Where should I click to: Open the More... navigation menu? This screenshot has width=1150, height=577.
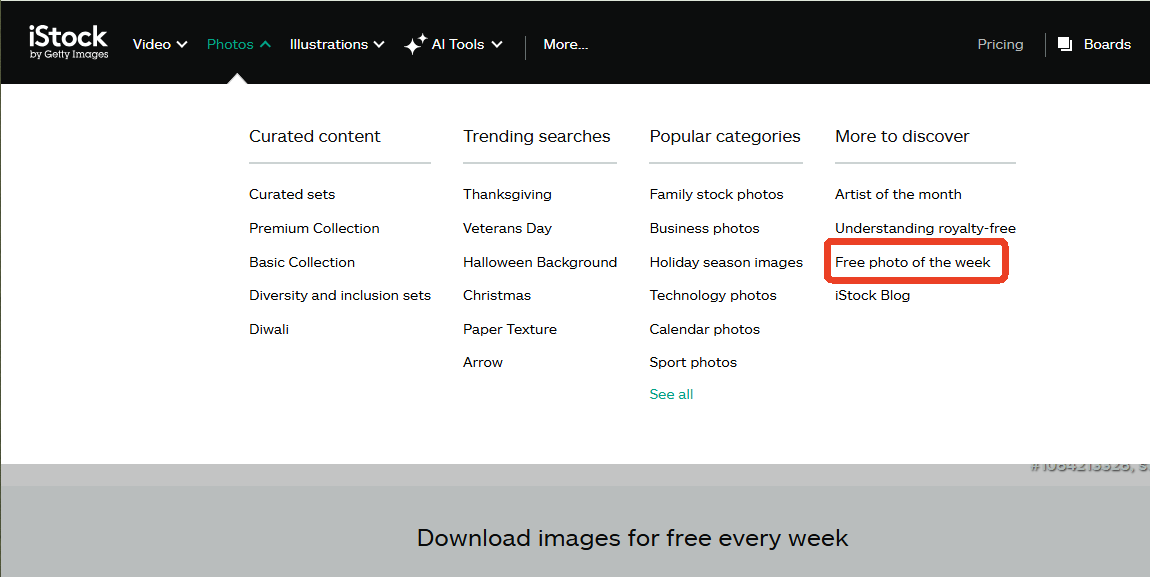click(565, 44)
